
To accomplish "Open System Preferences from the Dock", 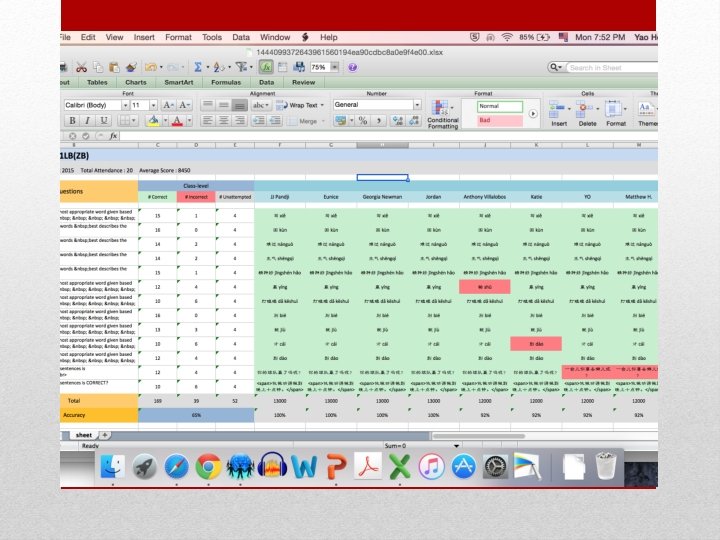I will 495,467.
